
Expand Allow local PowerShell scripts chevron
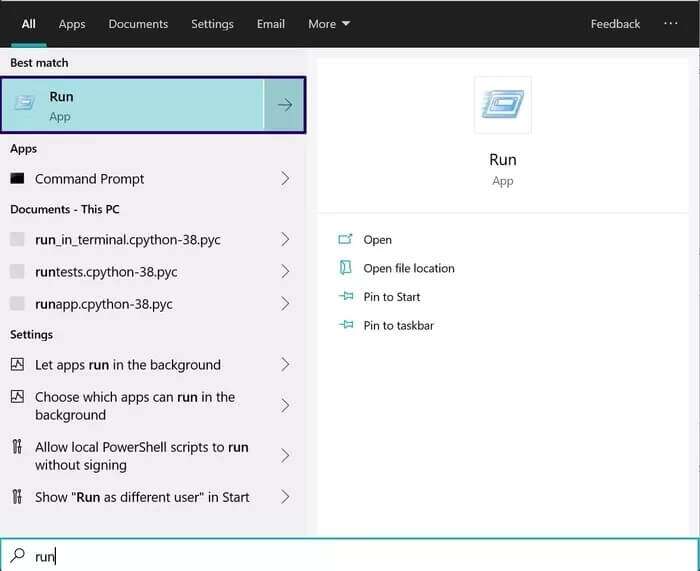(285, 455)
